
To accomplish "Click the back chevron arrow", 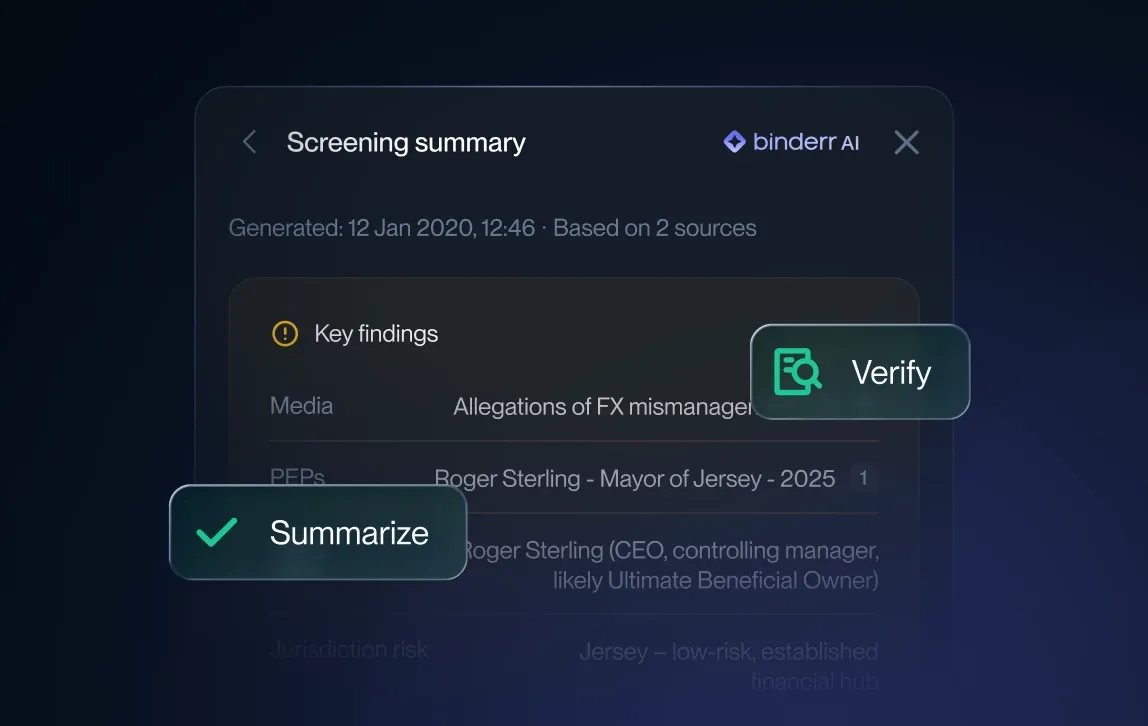I will click(x=250, y=143).
